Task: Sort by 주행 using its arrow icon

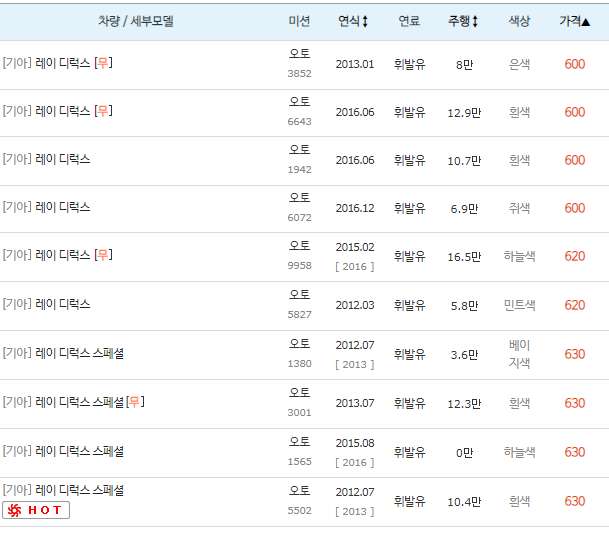Action: (475, 21)
